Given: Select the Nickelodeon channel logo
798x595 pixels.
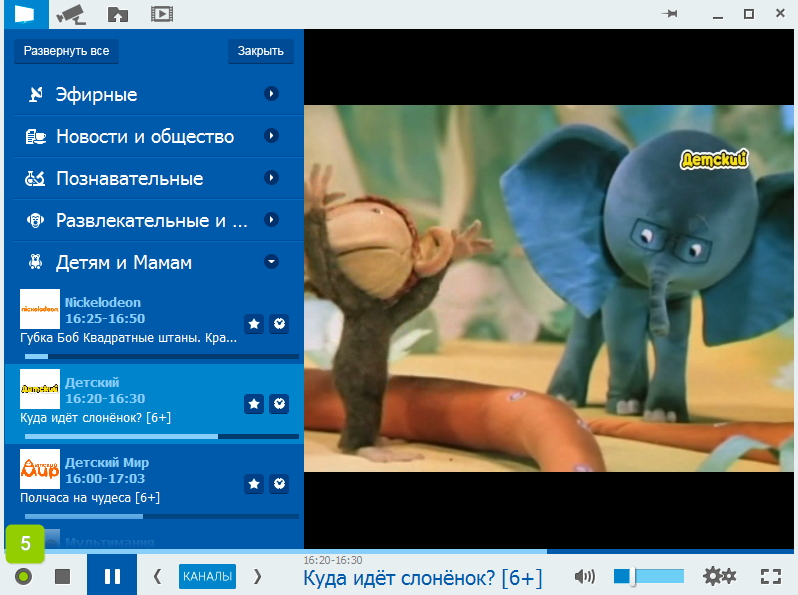Looking at the screenshot, I should tap(40, 309).
